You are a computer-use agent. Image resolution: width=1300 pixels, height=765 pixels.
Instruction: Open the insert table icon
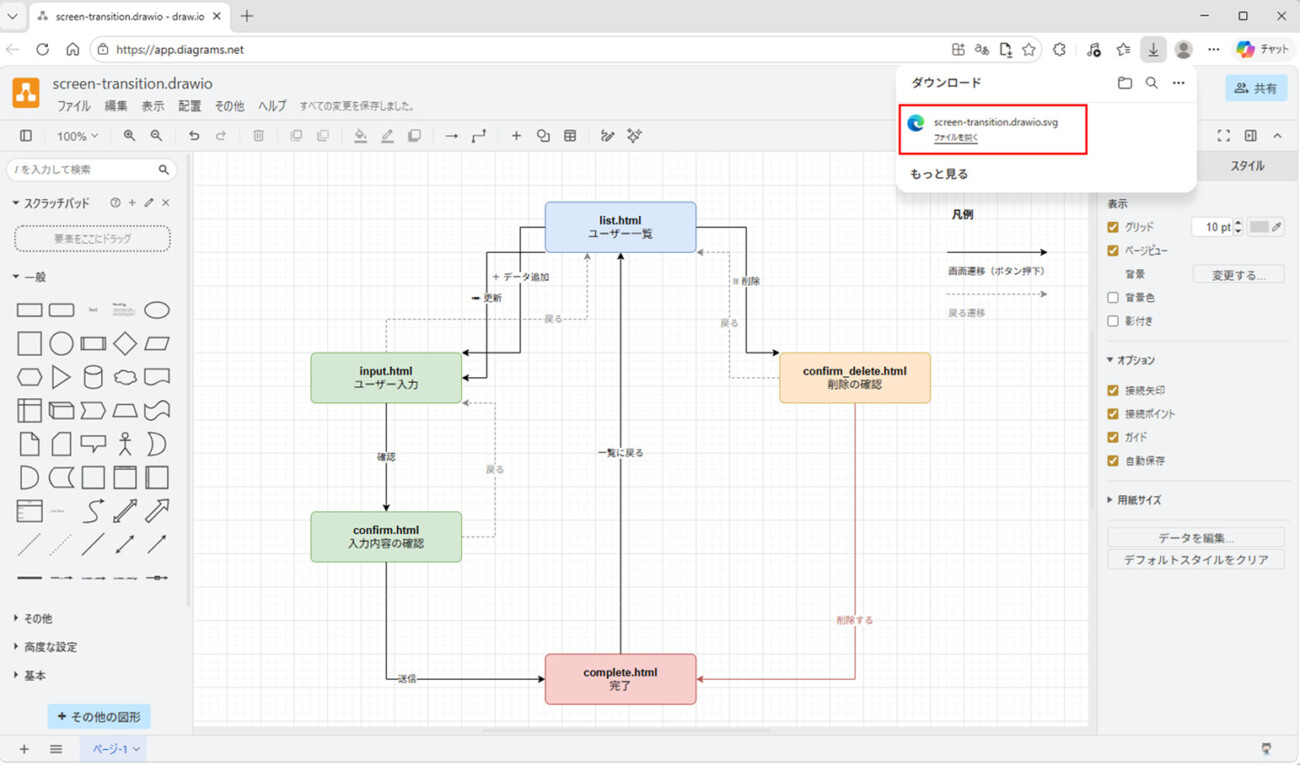click(x=570, y=136)
